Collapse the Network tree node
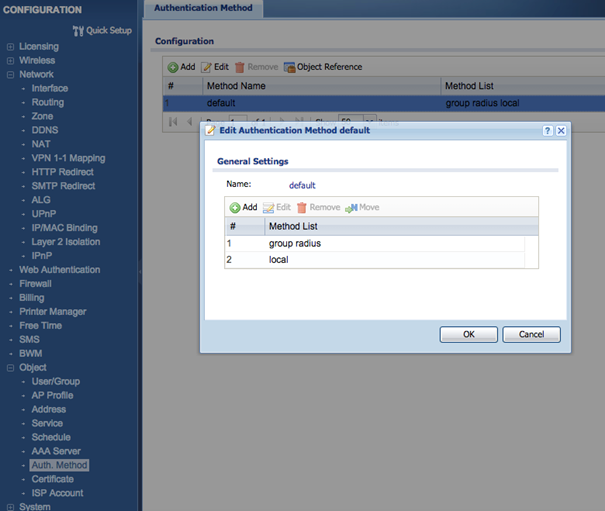Viewport: 605px width, 511px height. pos(10,75)
